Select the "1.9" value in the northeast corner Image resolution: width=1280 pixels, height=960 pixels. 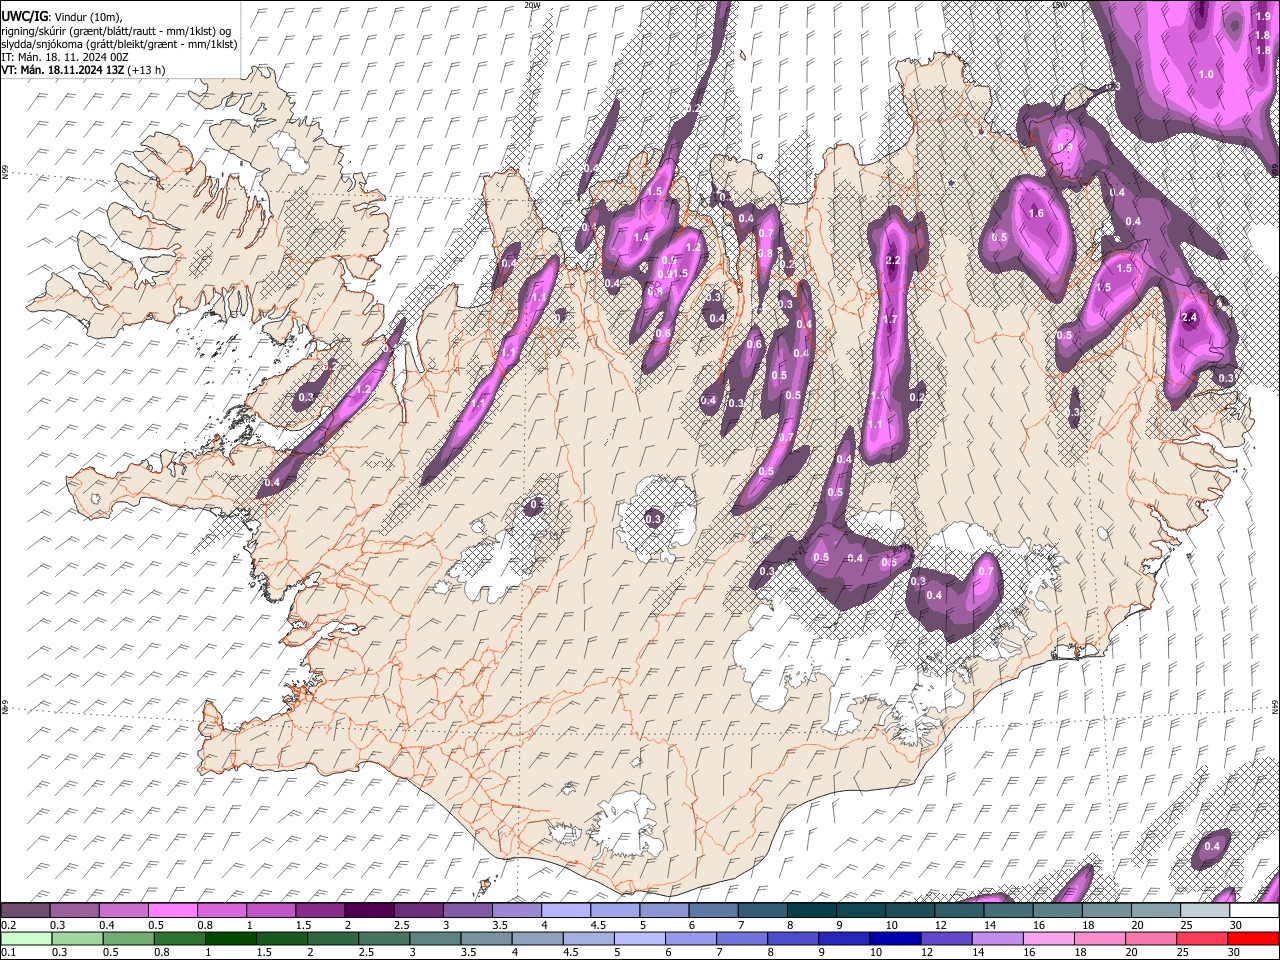(x=1263, y=17)
